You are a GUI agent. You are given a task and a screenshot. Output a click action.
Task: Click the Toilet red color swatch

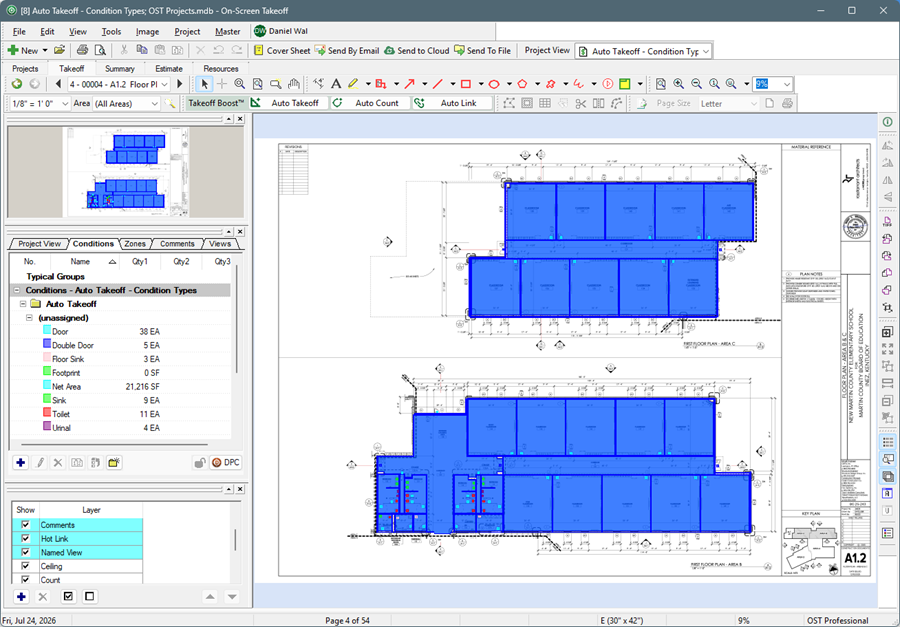47,413
